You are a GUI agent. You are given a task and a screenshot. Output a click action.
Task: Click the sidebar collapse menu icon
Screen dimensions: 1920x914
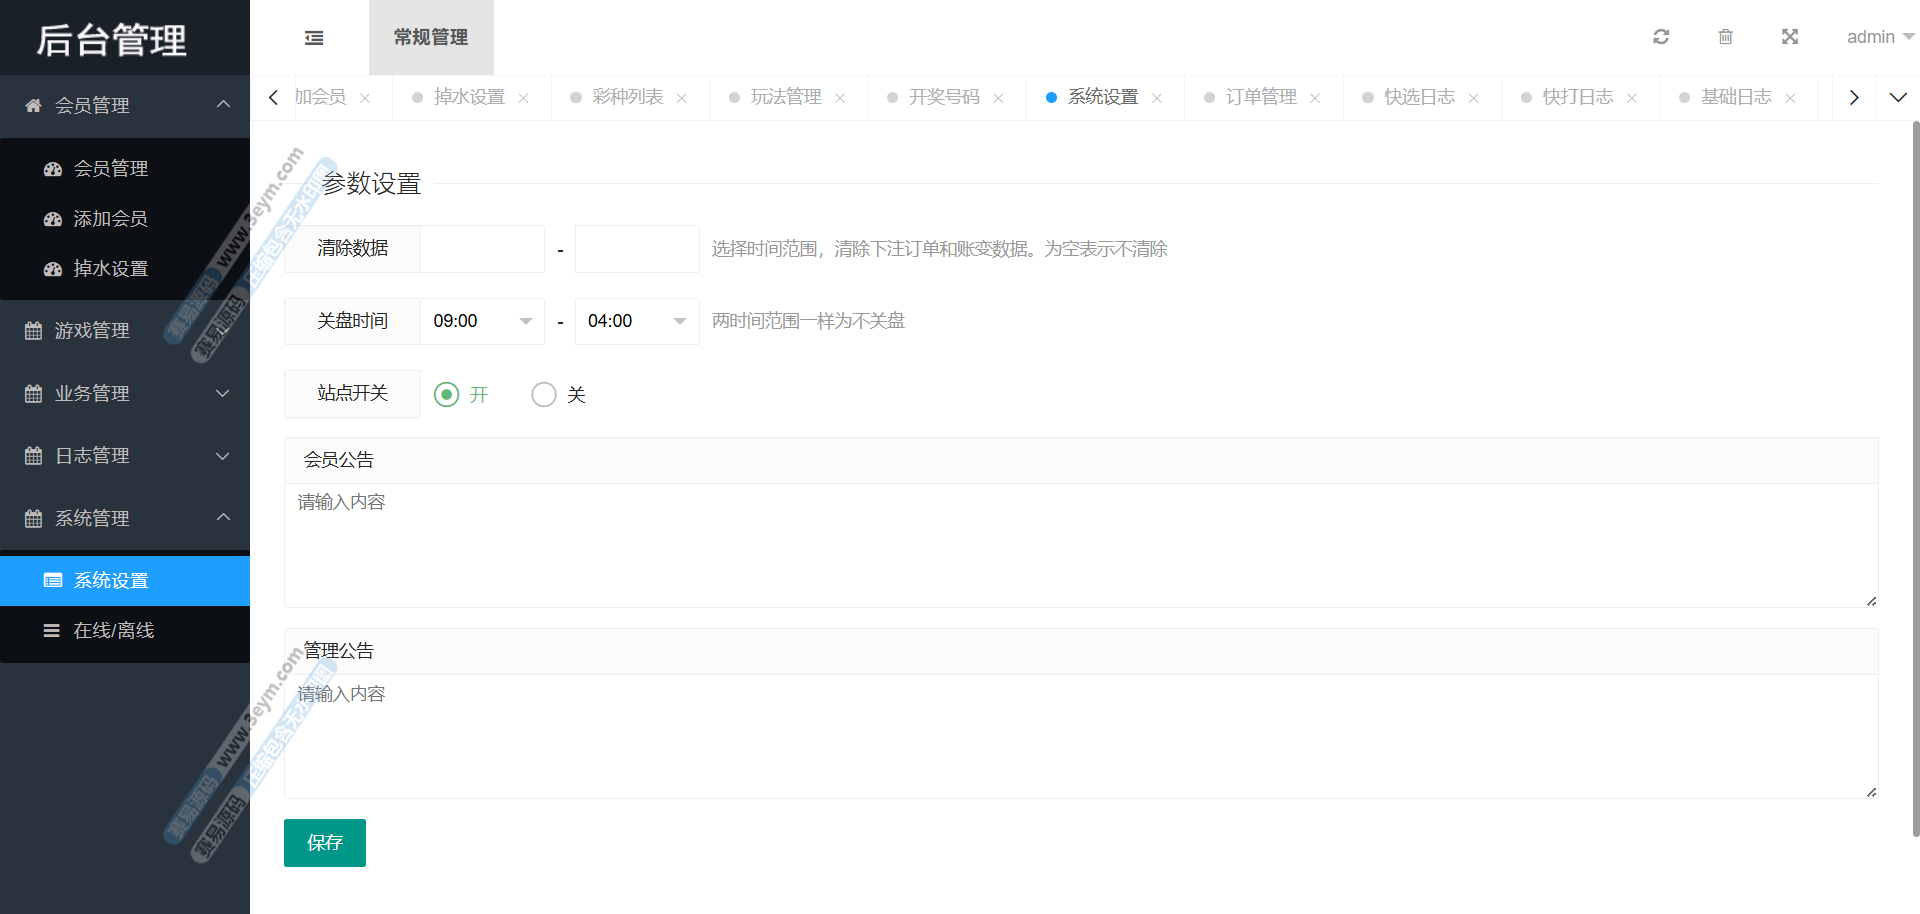[314, 38]
